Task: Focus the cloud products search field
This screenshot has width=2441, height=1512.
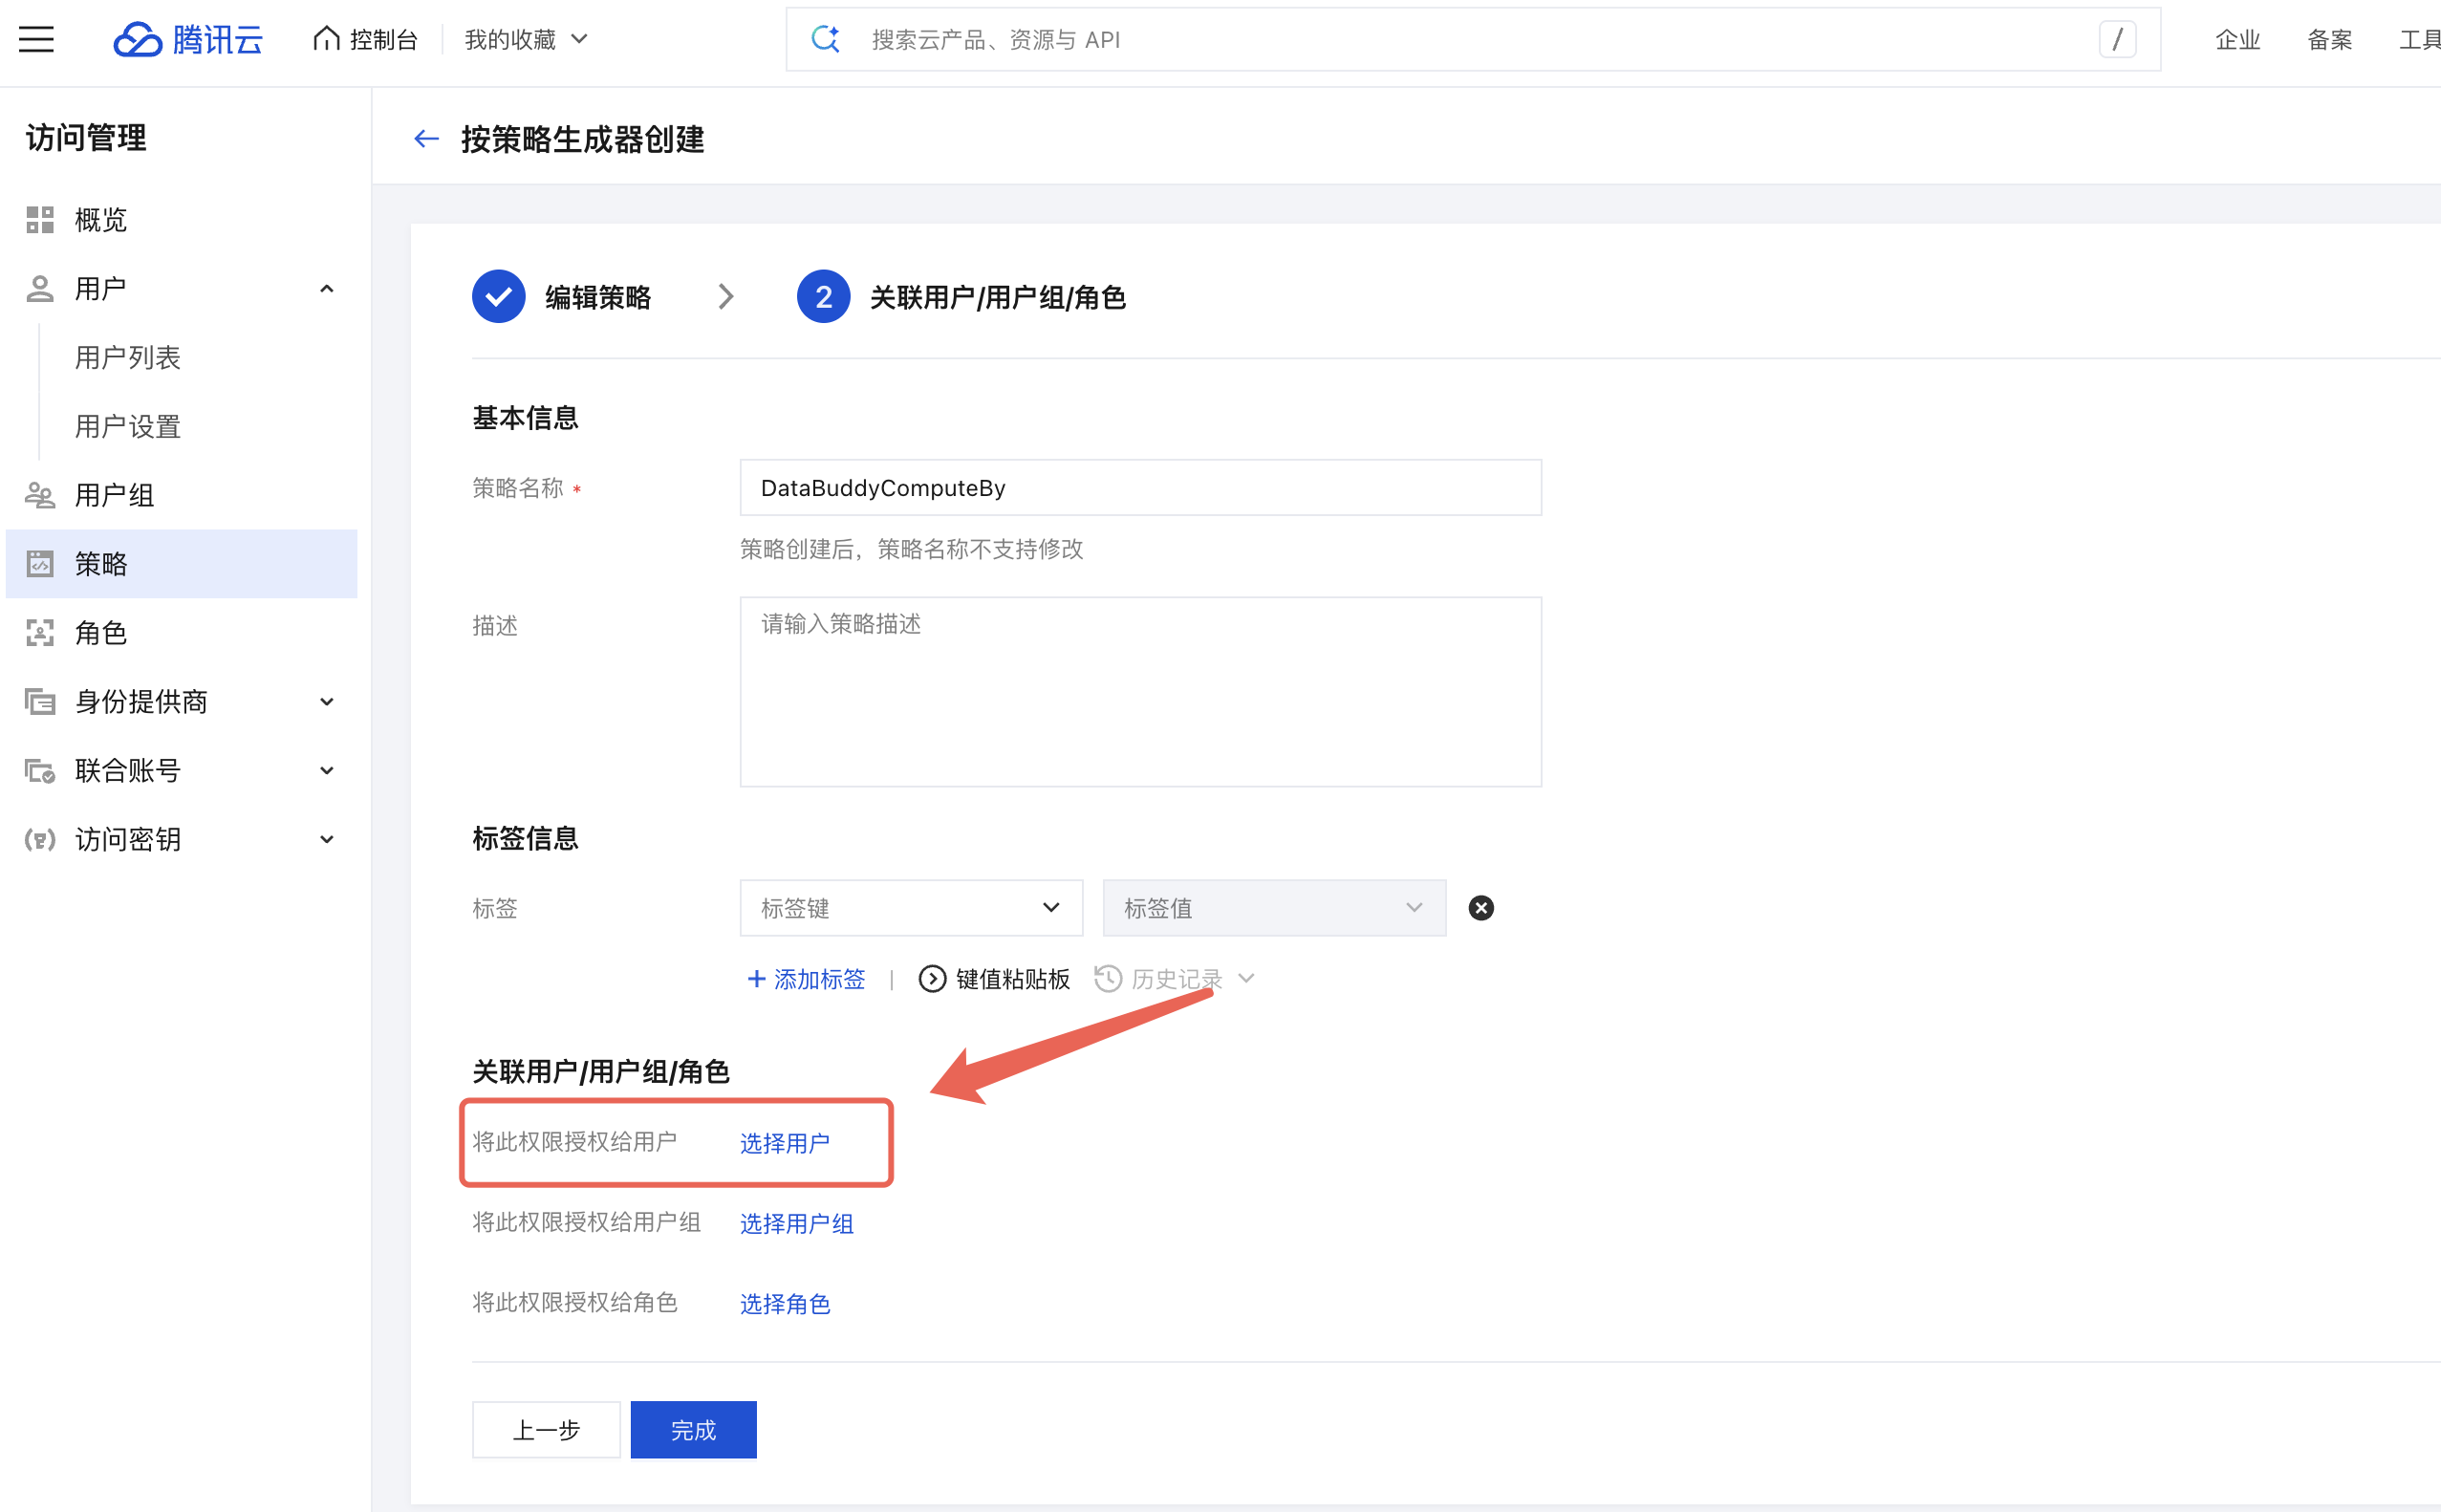Action: (x=1473, y=39)
